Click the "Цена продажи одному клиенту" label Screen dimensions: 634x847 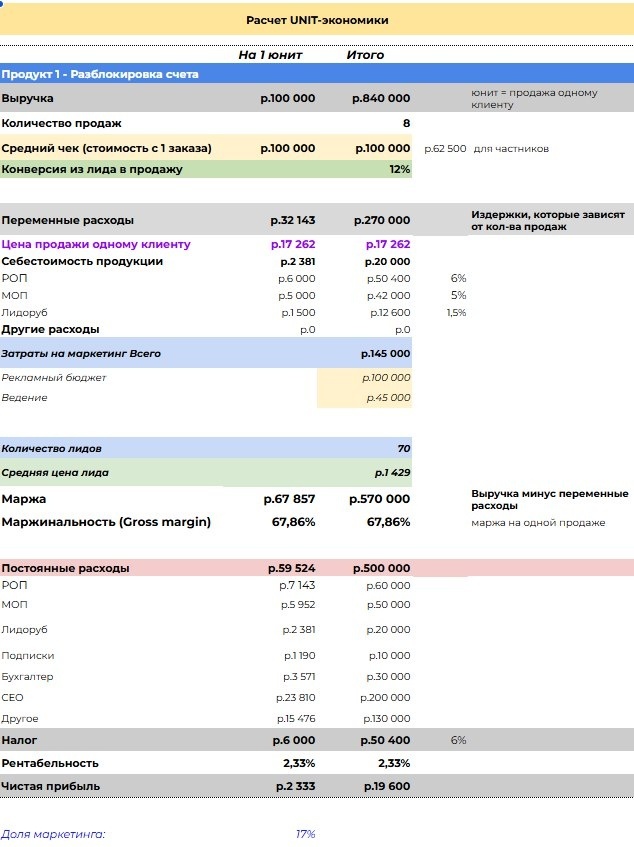(96, 244)
